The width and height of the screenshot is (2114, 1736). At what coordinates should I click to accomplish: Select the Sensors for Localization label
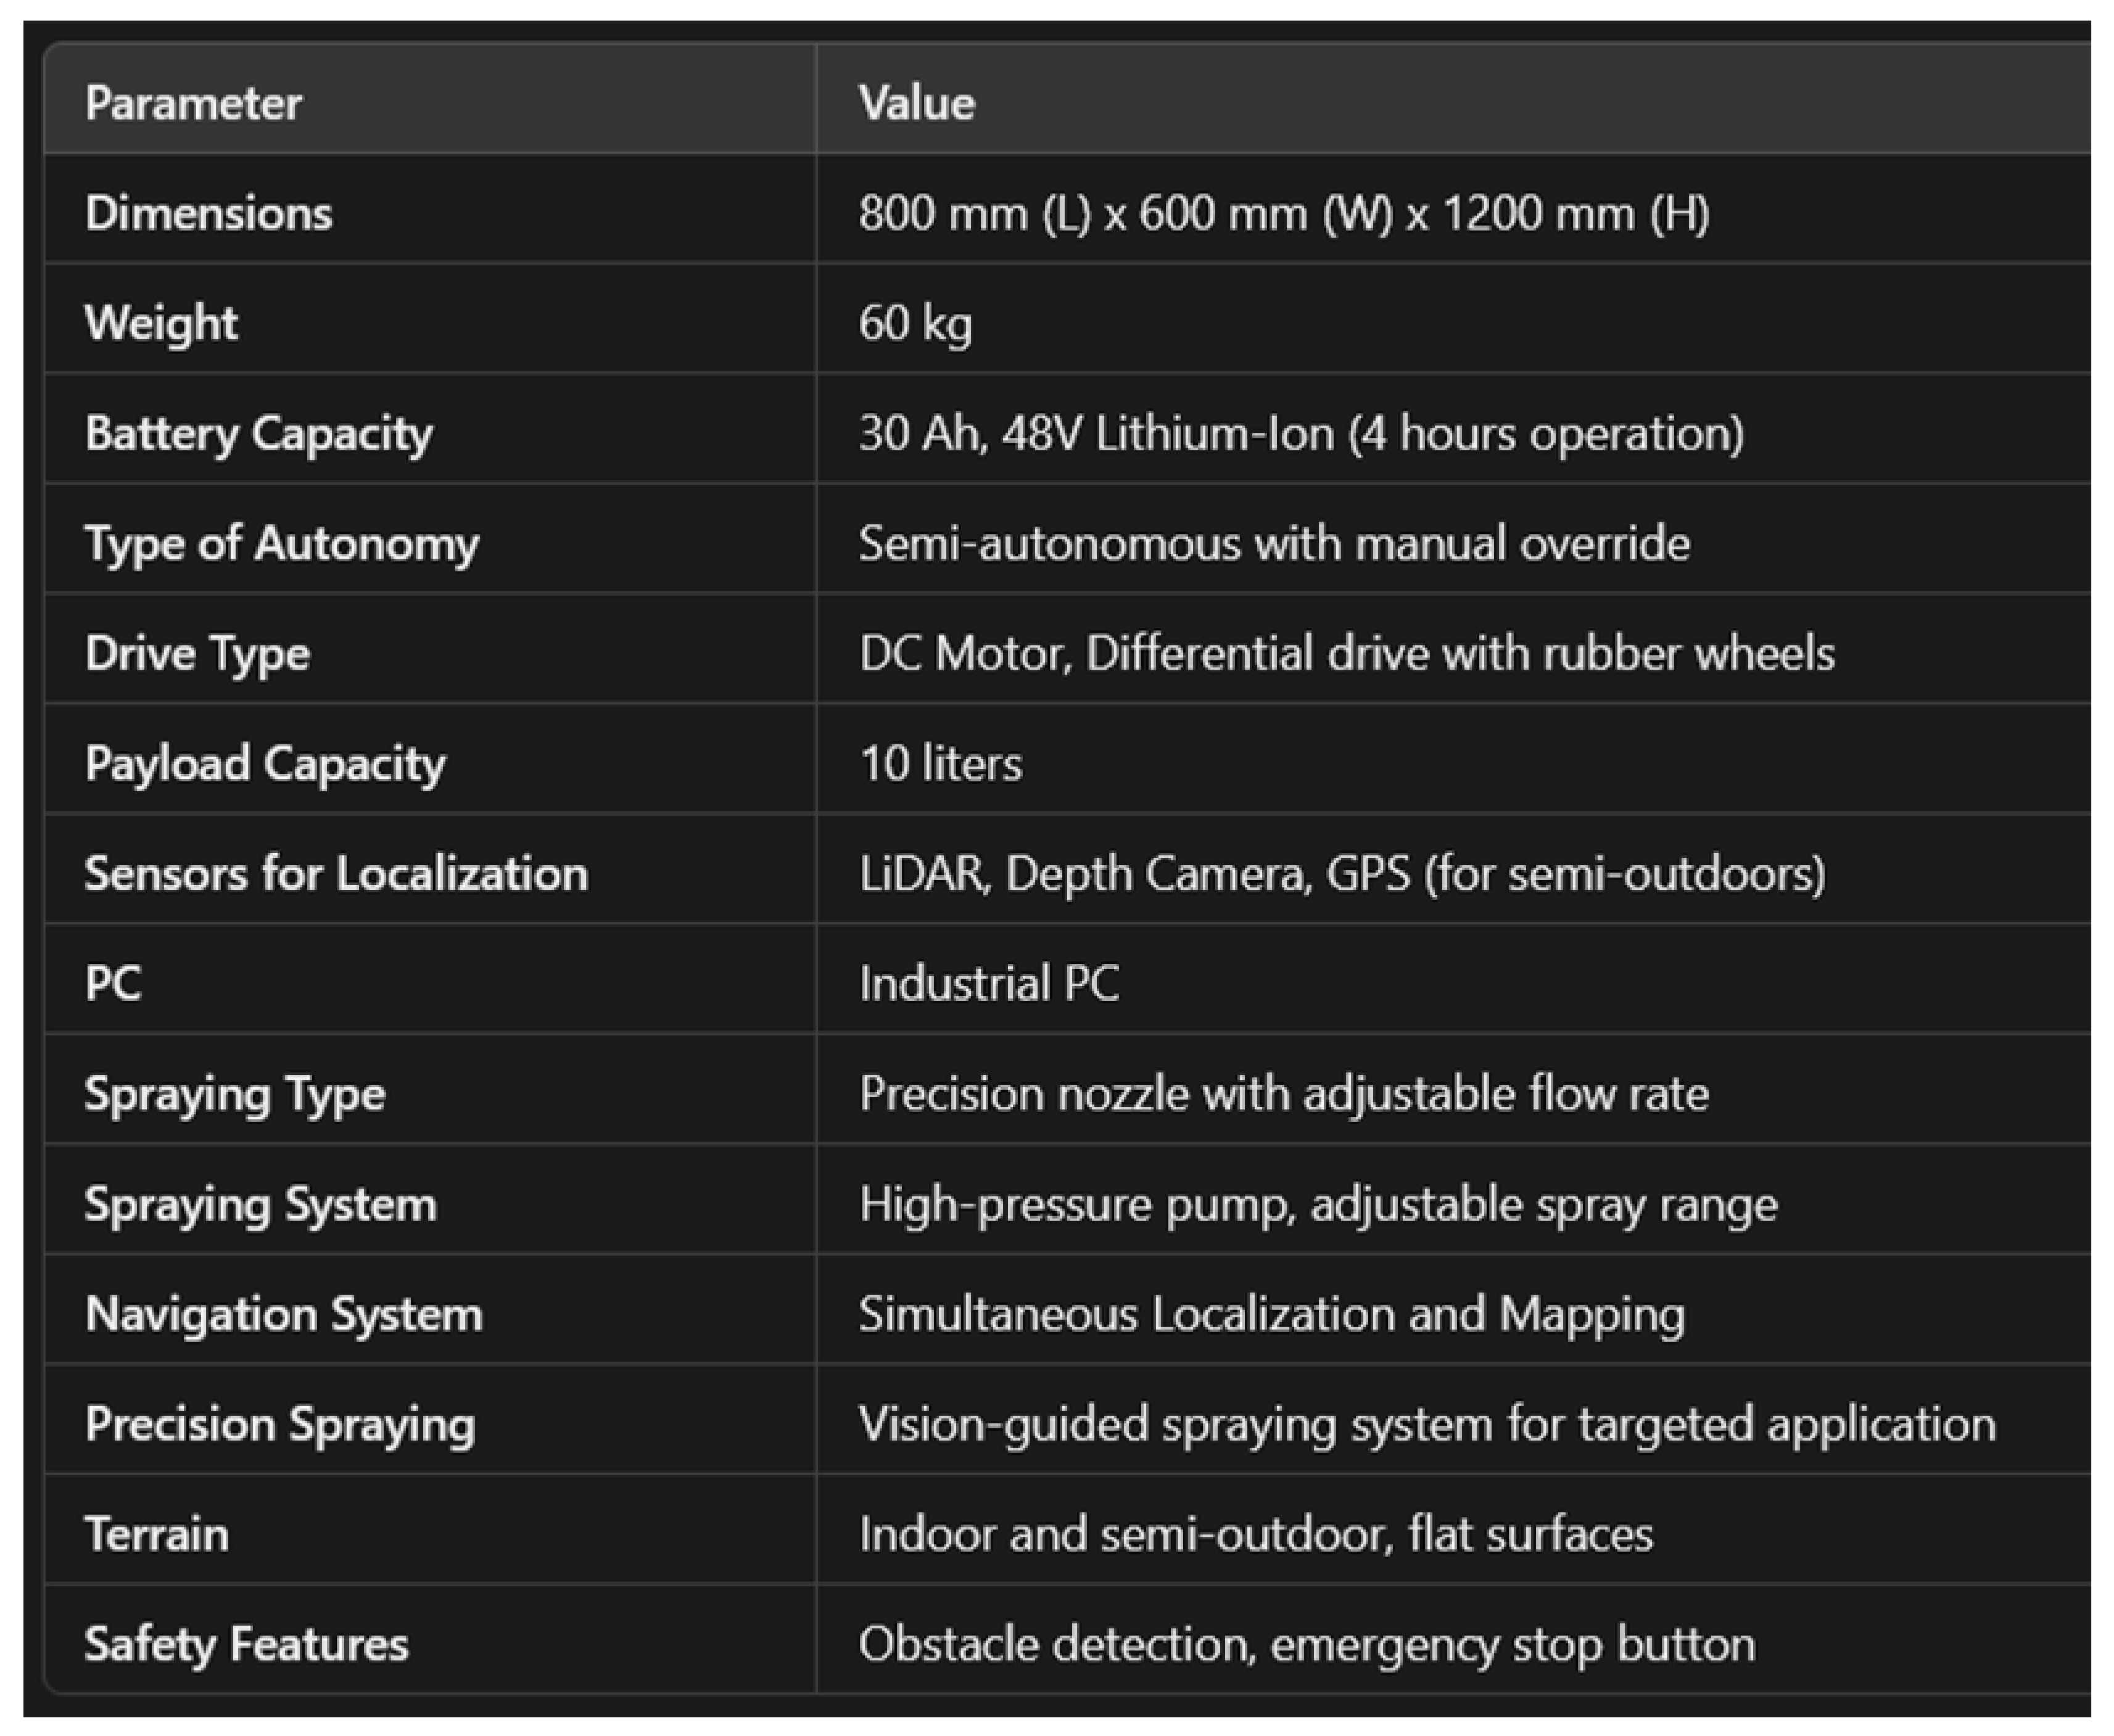336,873
